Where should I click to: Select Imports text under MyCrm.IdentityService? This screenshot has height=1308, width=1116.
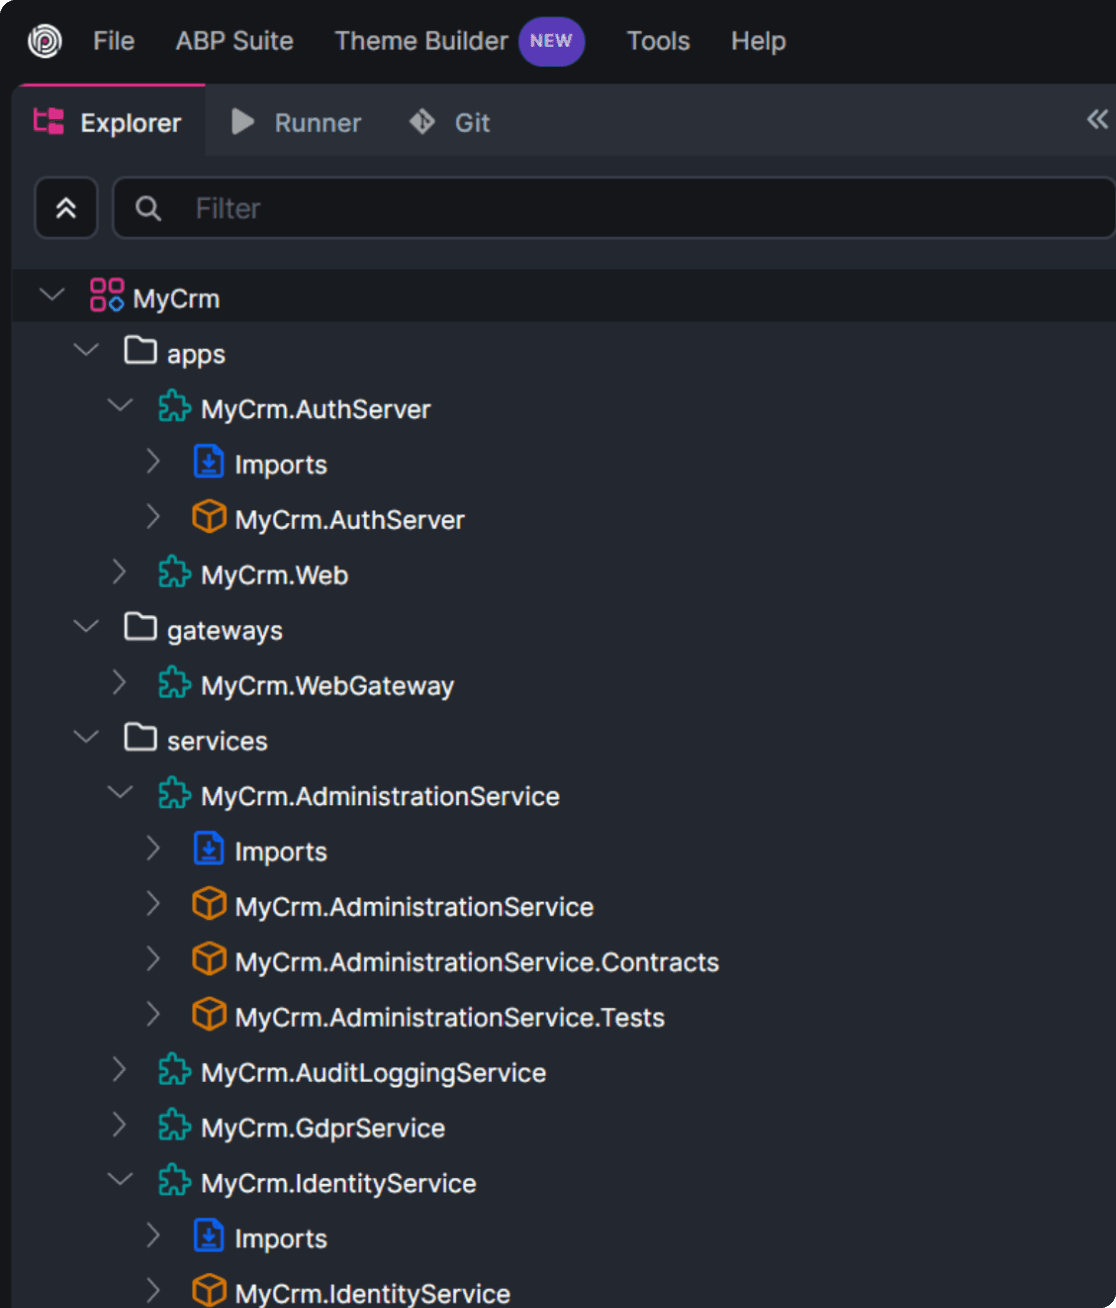[281, 1239]
